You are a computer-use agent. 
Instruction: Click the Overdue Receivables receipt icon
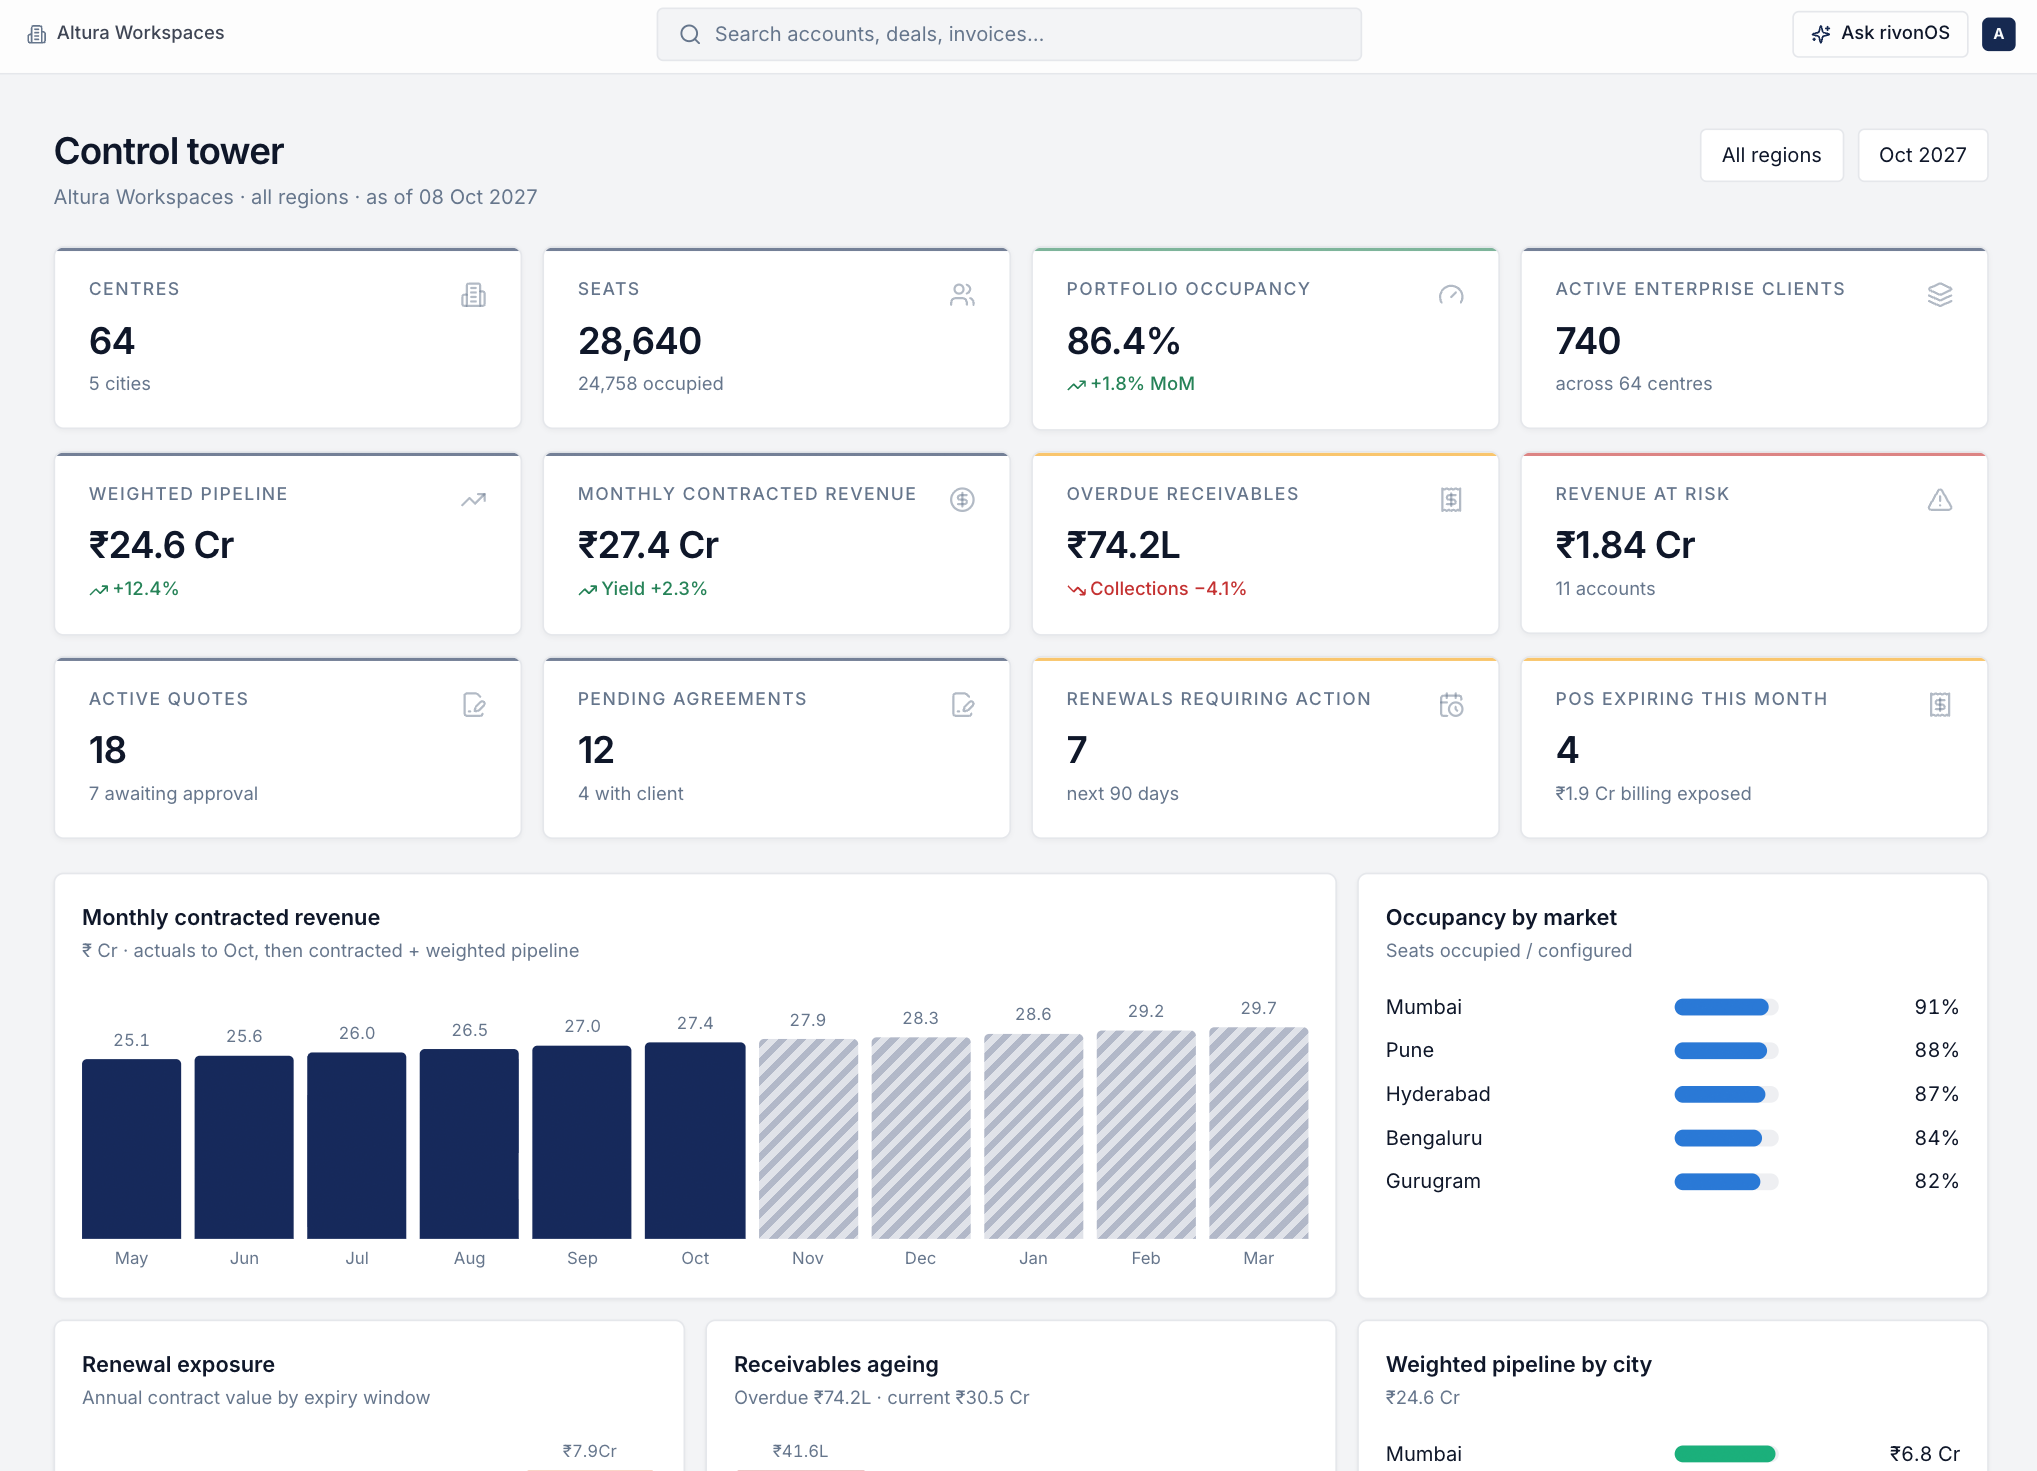coord(1451,500)
